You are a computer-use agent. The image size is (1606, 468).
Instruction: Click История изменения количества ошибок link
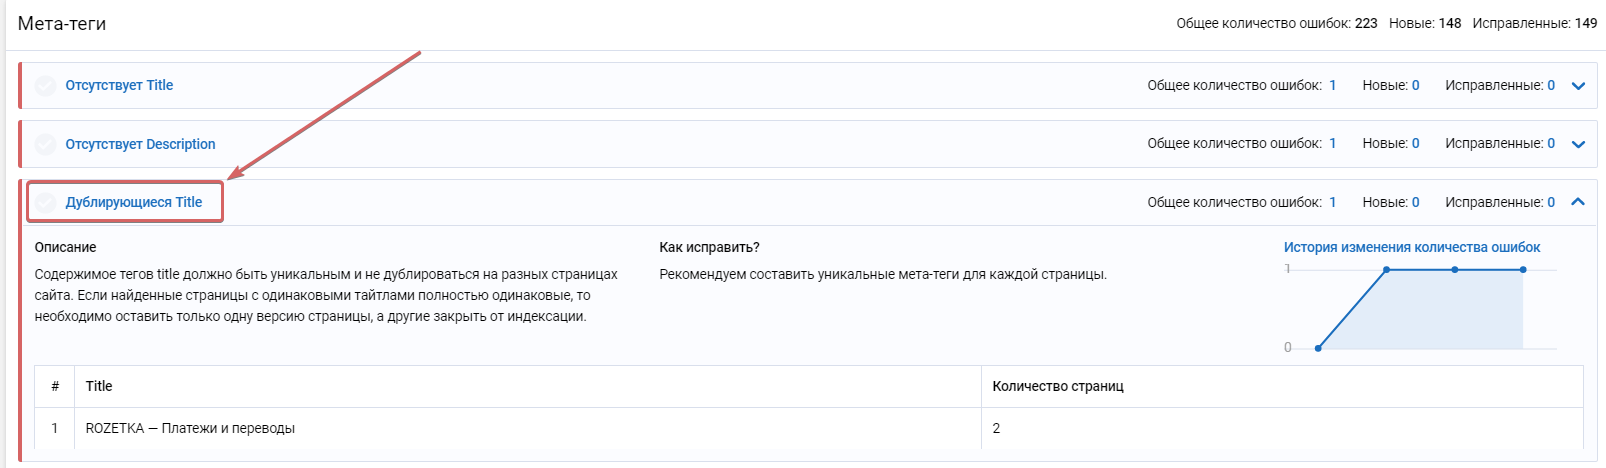click(1412, 247)
